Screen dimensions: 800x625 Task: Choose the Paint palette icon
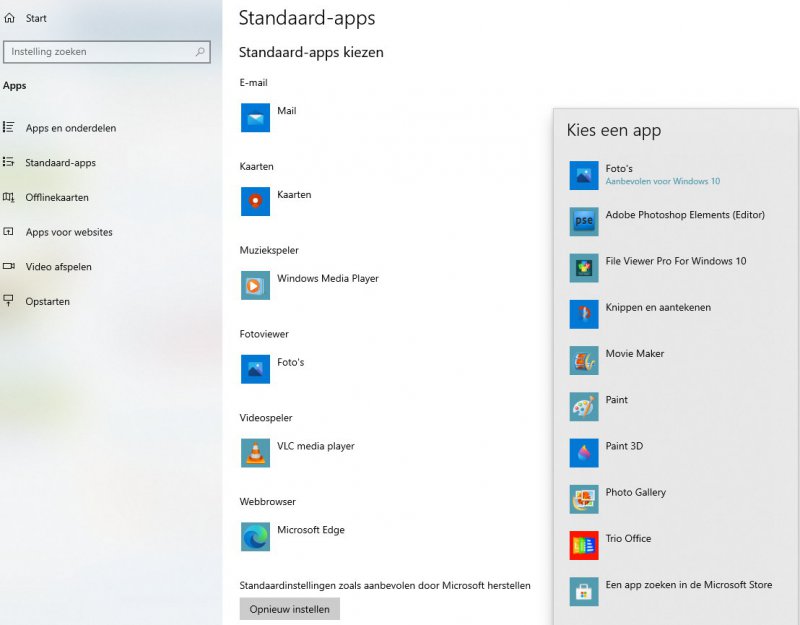click(x=584, y=407)
